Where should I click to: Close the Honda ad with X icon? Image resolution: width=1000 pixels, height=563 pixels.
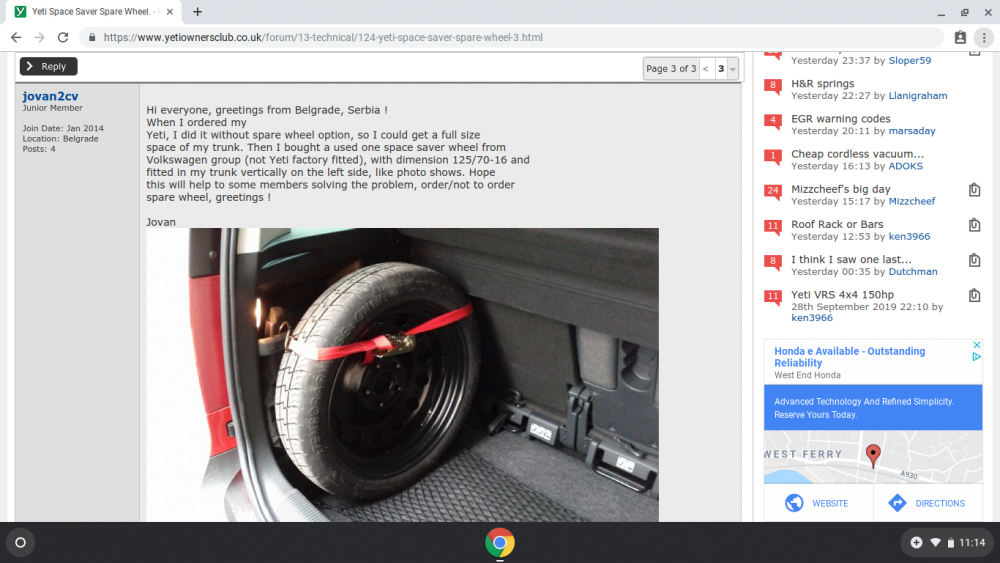pos(976,345)
